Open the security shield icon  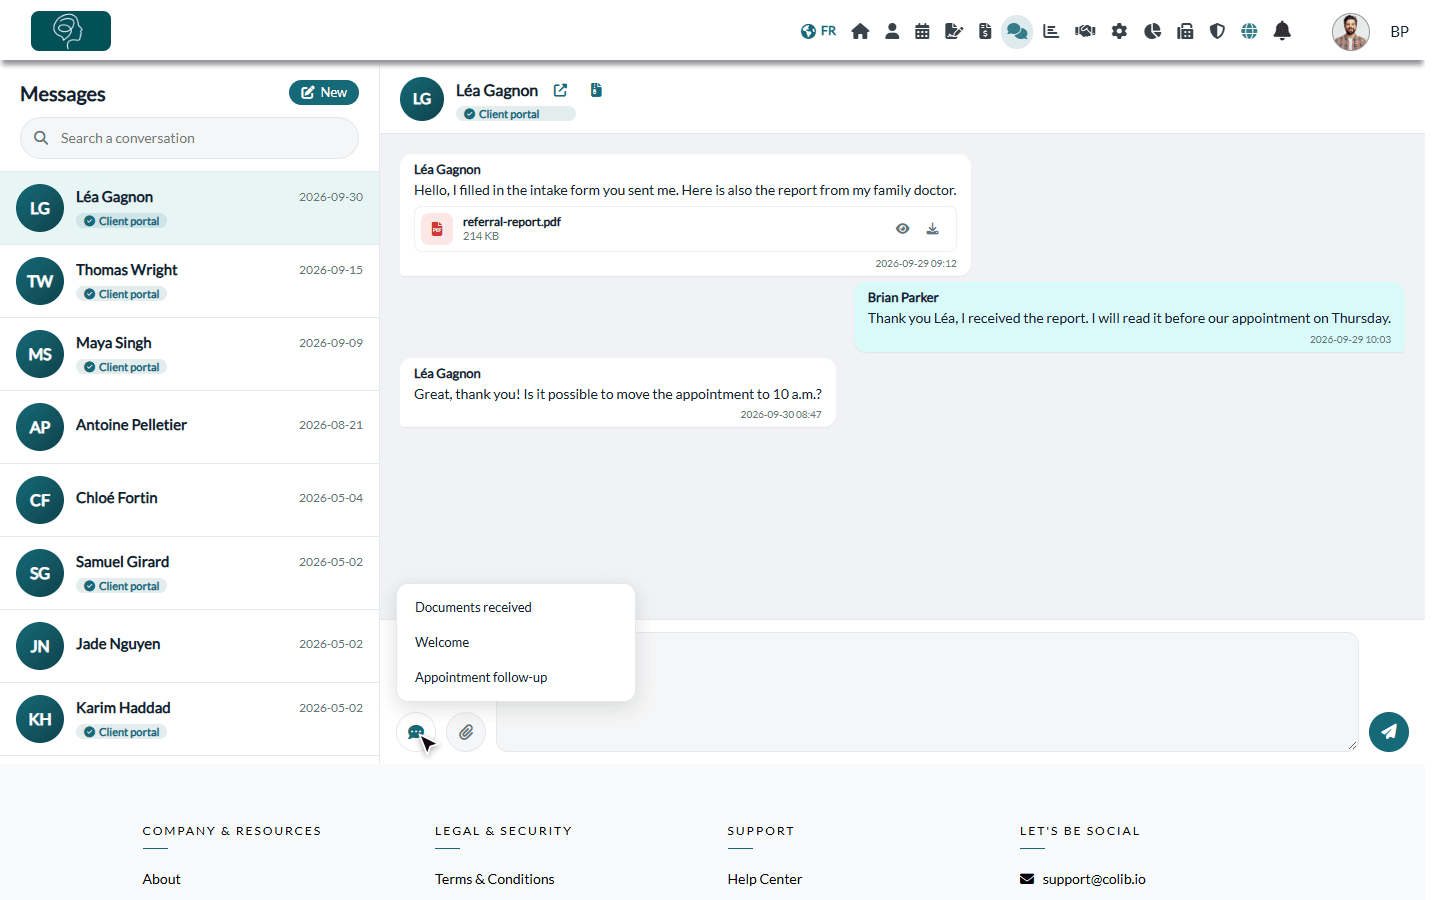pyautogui.click(x=1217, y=31)
